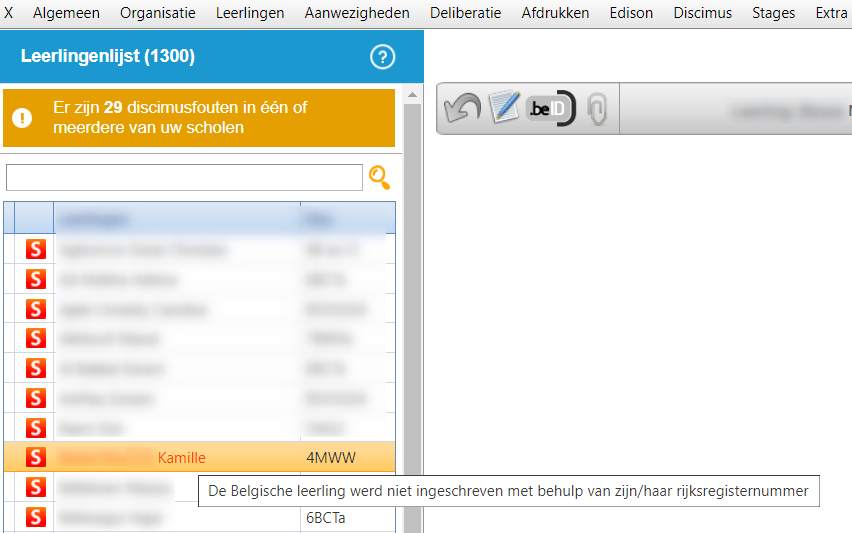The width and height of the screenshot is (852, 533).
Task: Select the Kamille 4MWW student row
Action: 200,458
